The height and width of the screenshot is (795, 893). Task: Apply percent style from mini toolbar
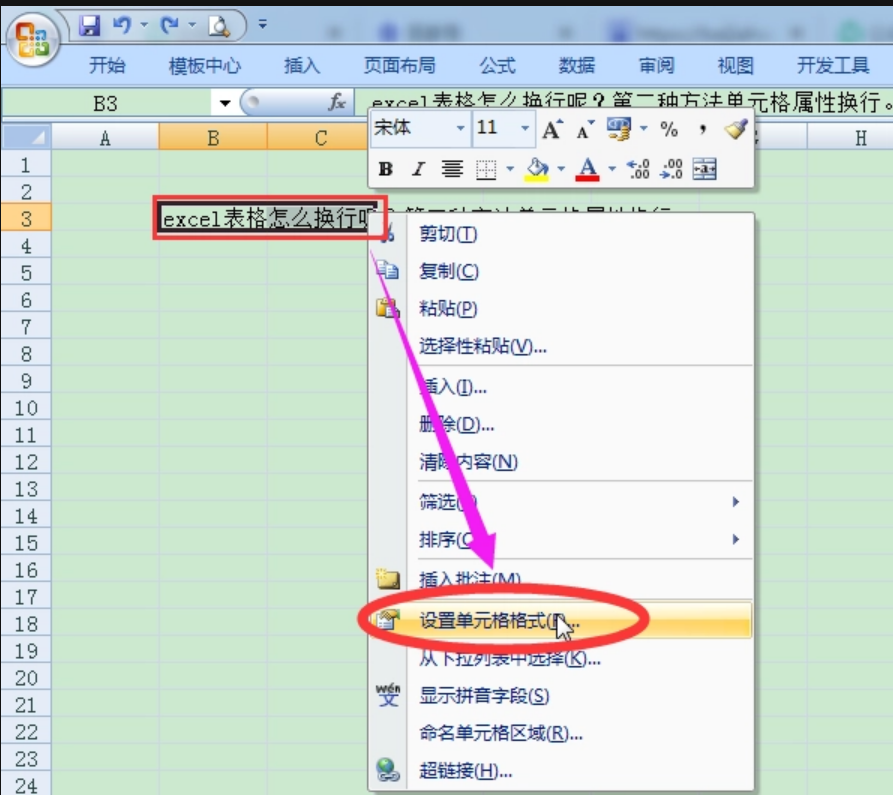pos(669,130)
